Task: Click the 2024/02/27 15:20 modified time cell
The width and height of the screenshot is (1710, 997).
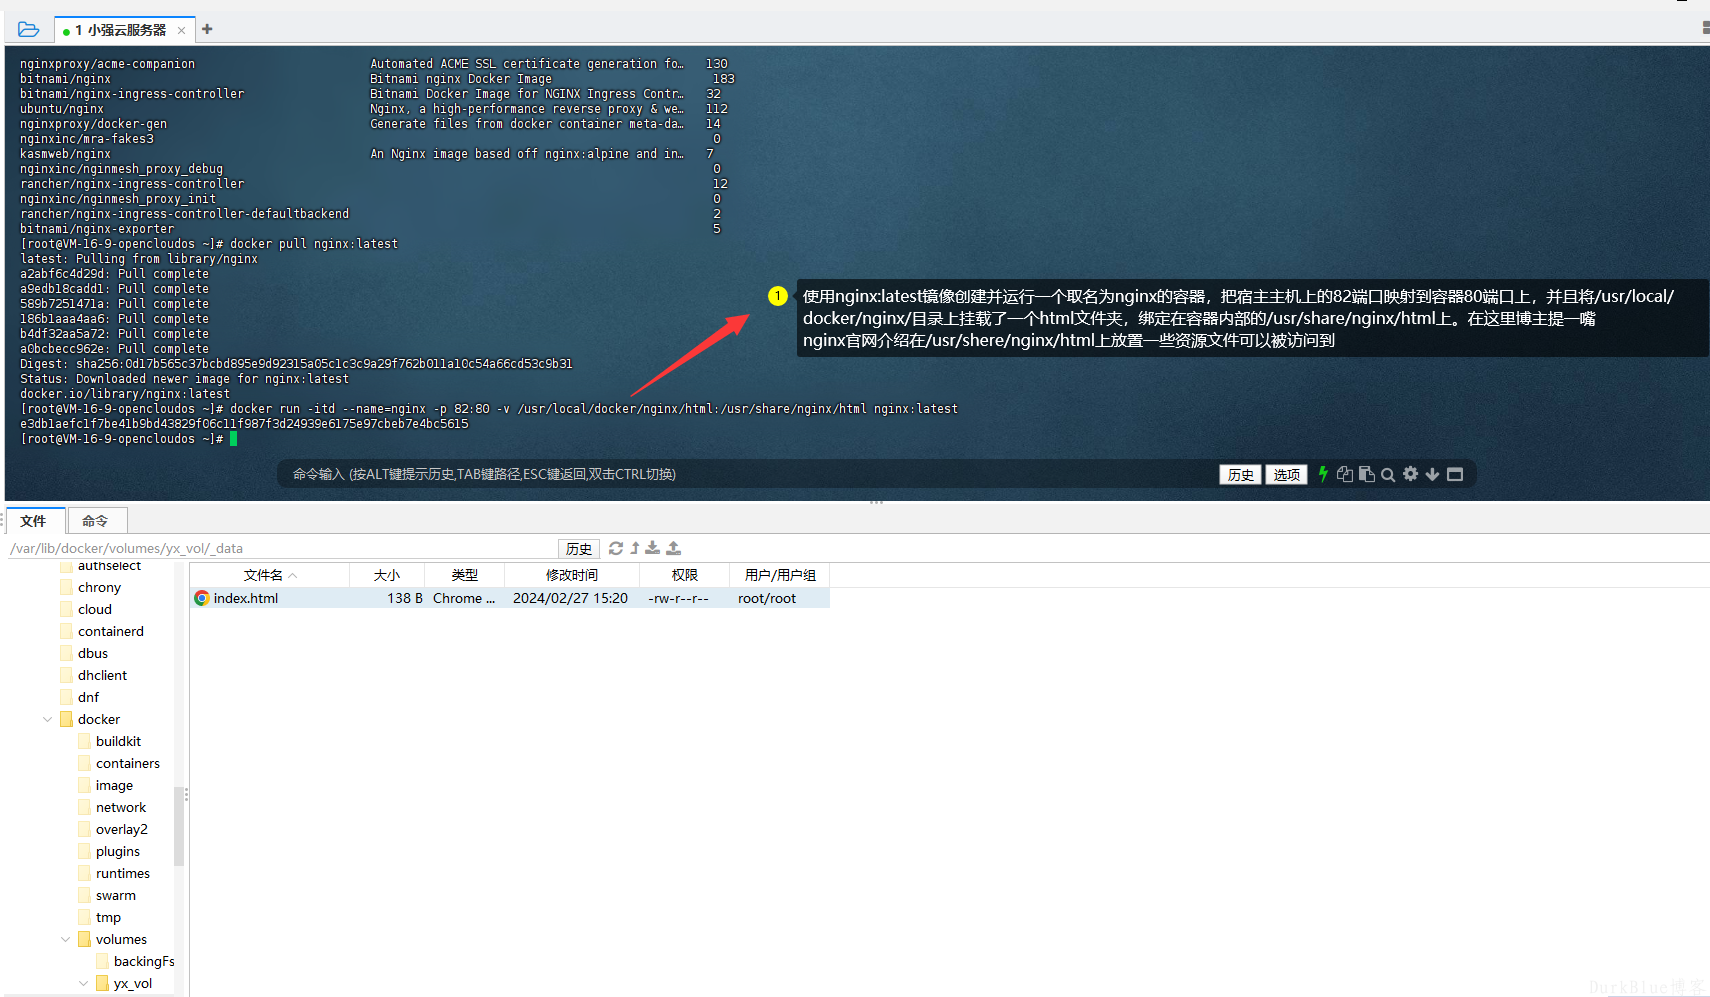Action: pos(571,598)
